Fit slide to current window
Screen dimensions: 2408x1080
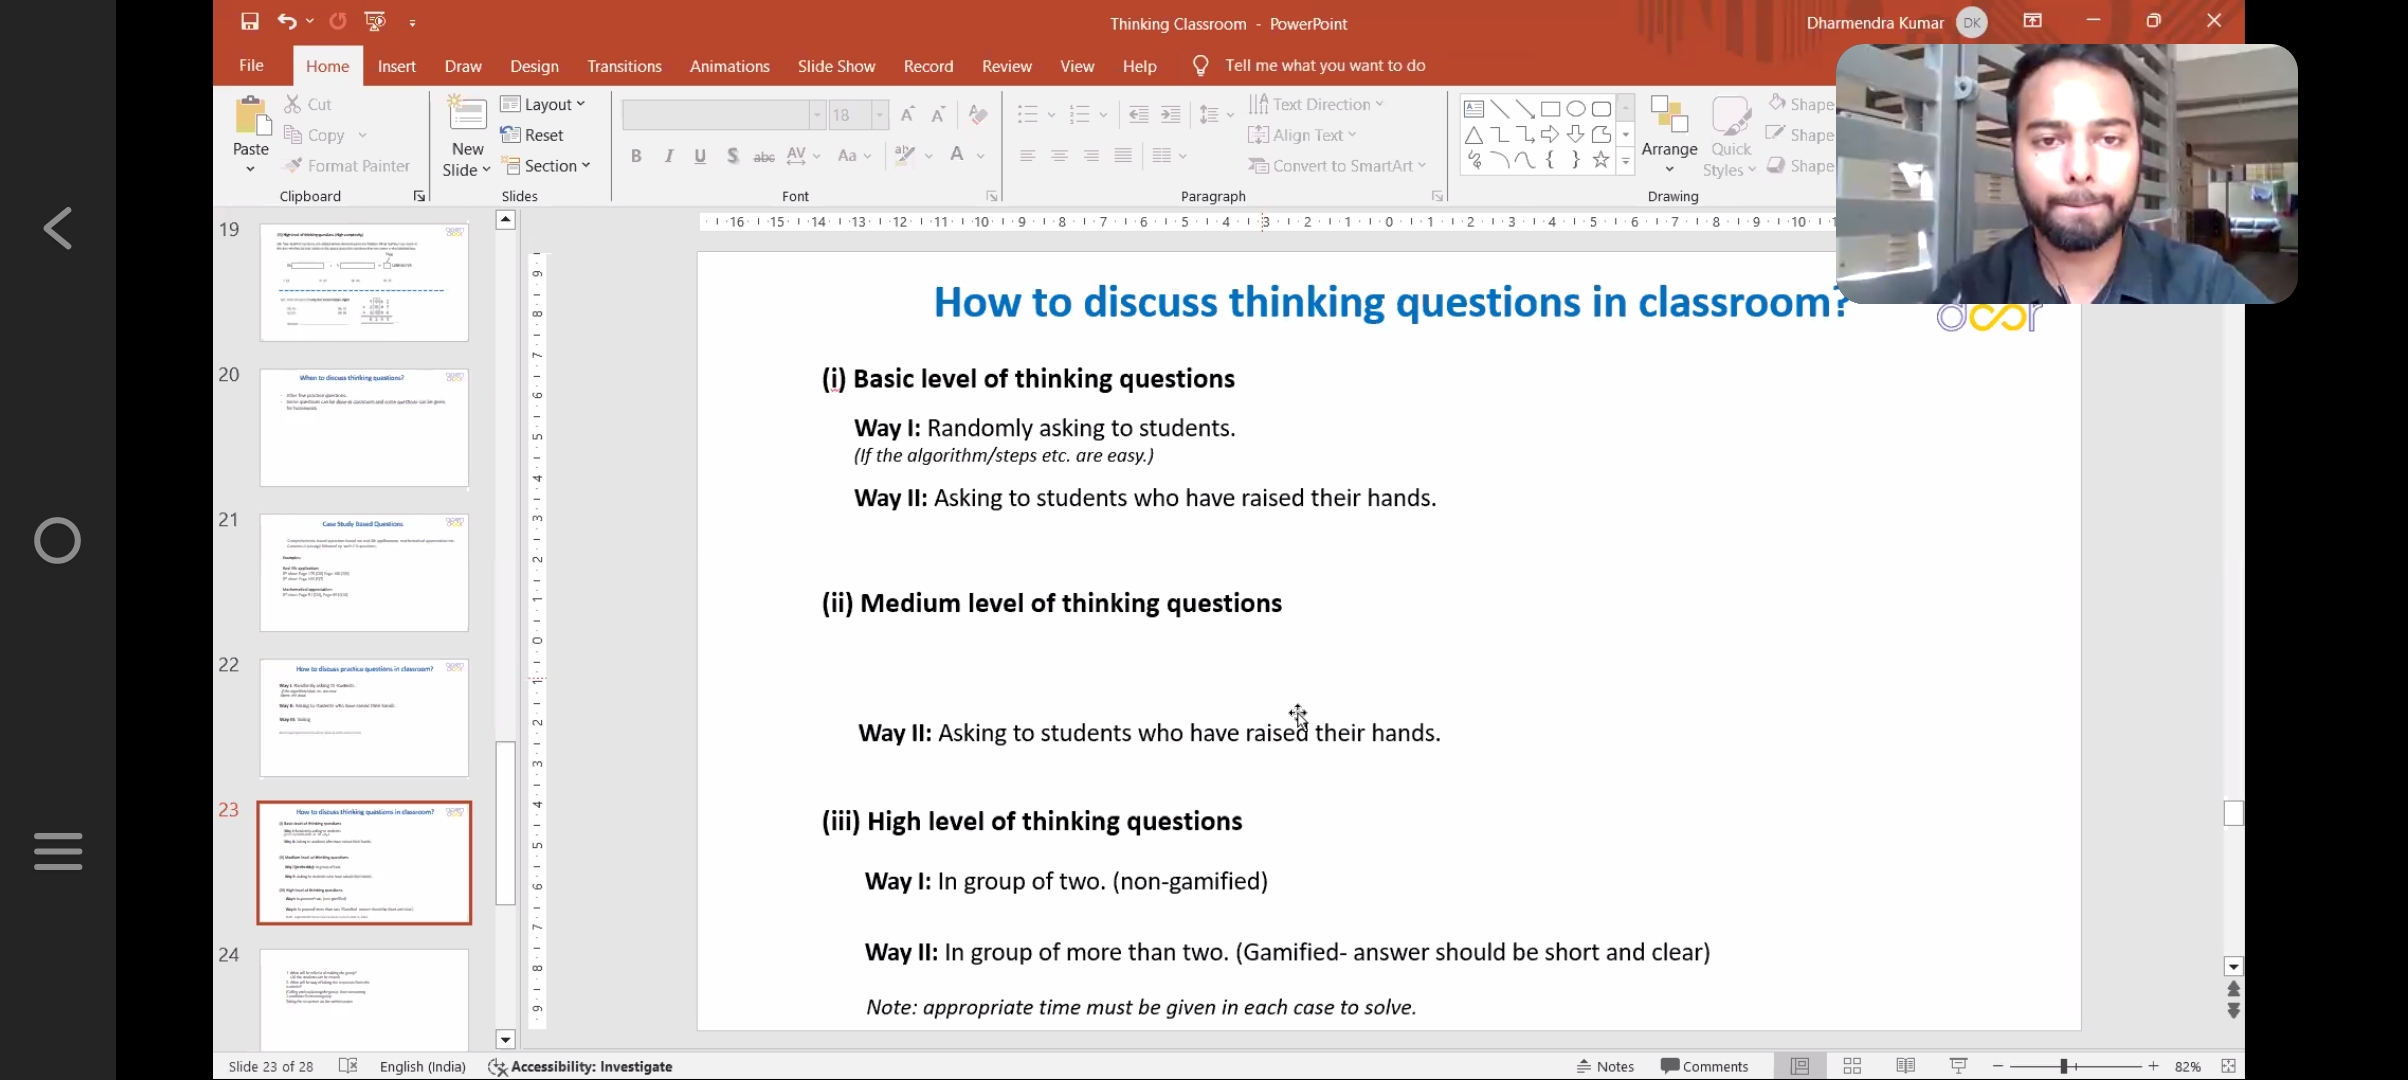2228,1066
